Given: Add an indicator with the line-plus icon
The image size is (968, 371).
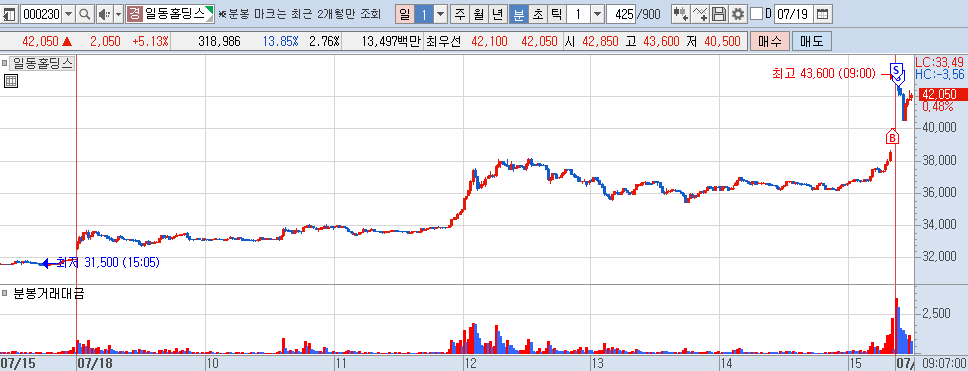Looking at the screenshot, I should pyautogui.click(x=700, y=14).
